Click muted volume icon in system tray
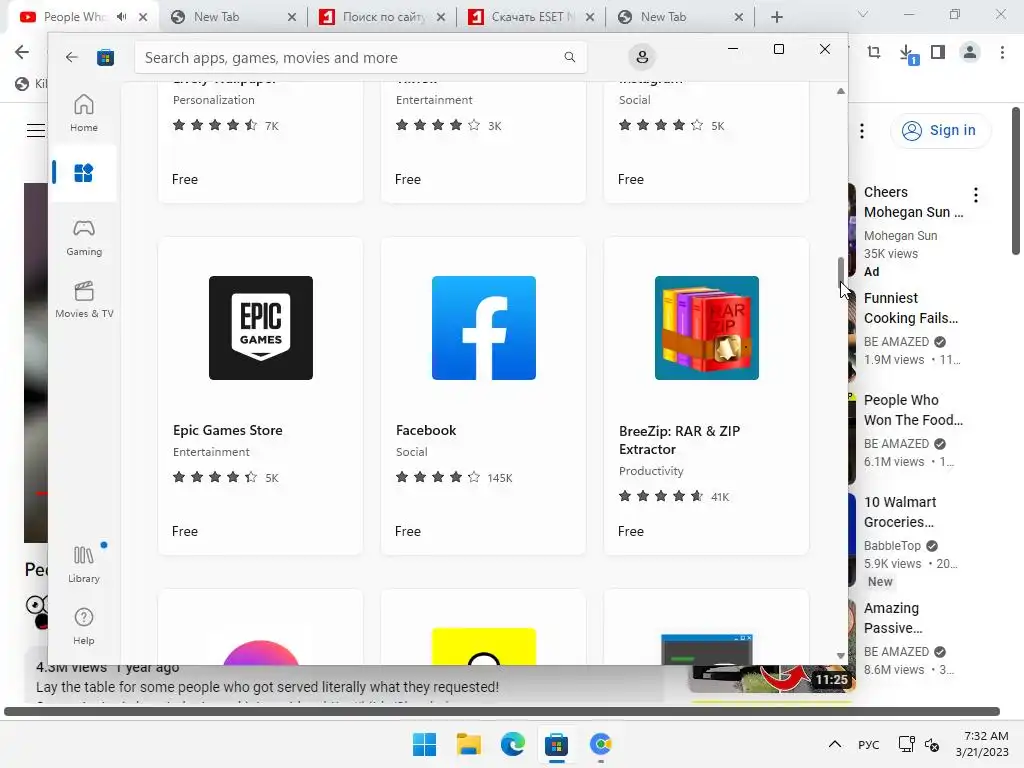This screenshot has height=768, width=1024. pos(933,744)
